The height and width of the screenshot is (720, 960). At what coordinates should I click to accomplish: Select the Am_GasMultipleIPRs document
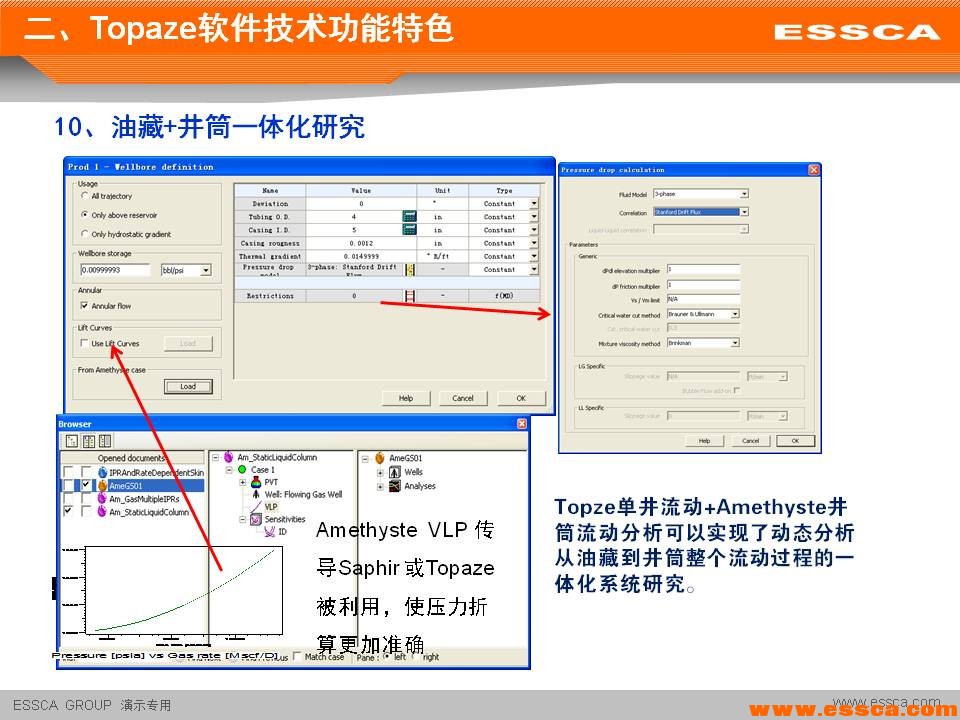(x=147, y=498)
